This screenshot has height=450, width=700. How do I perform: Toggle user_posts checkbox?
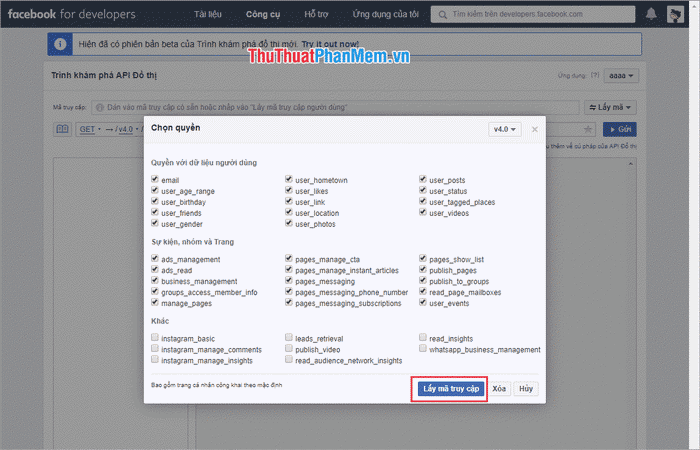423,179
